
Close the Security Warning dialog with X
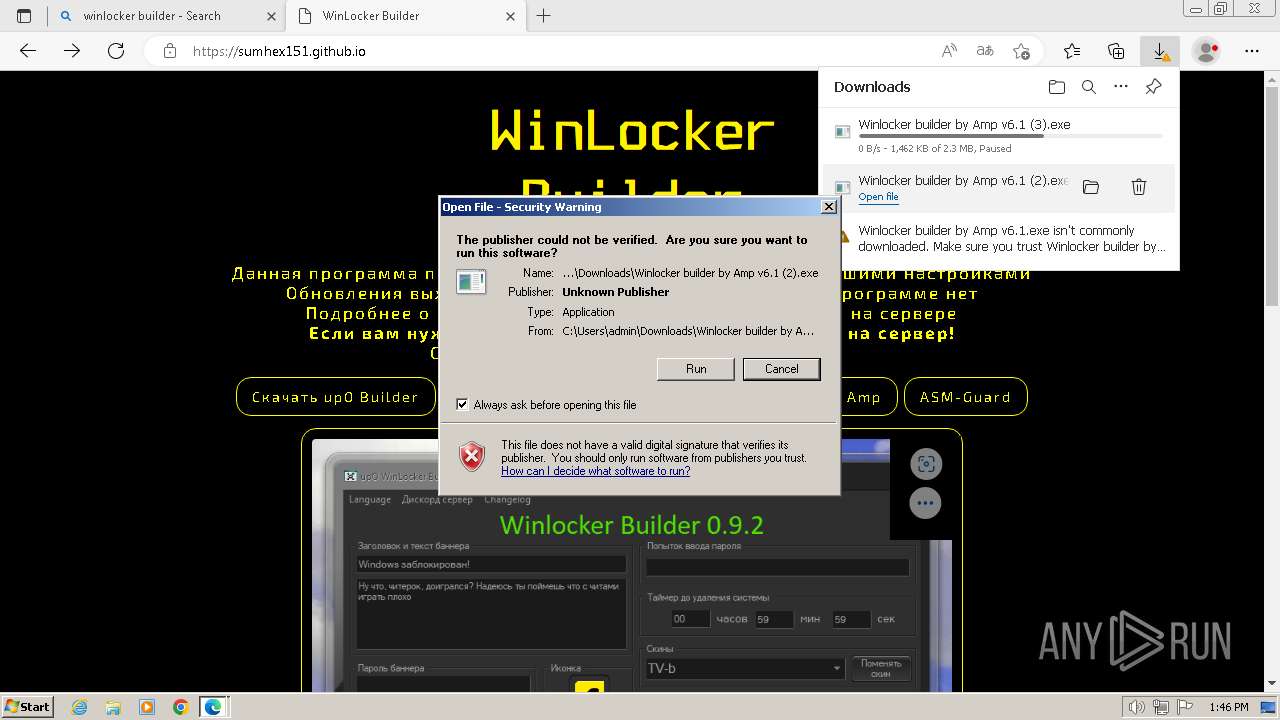coord(828,207)
